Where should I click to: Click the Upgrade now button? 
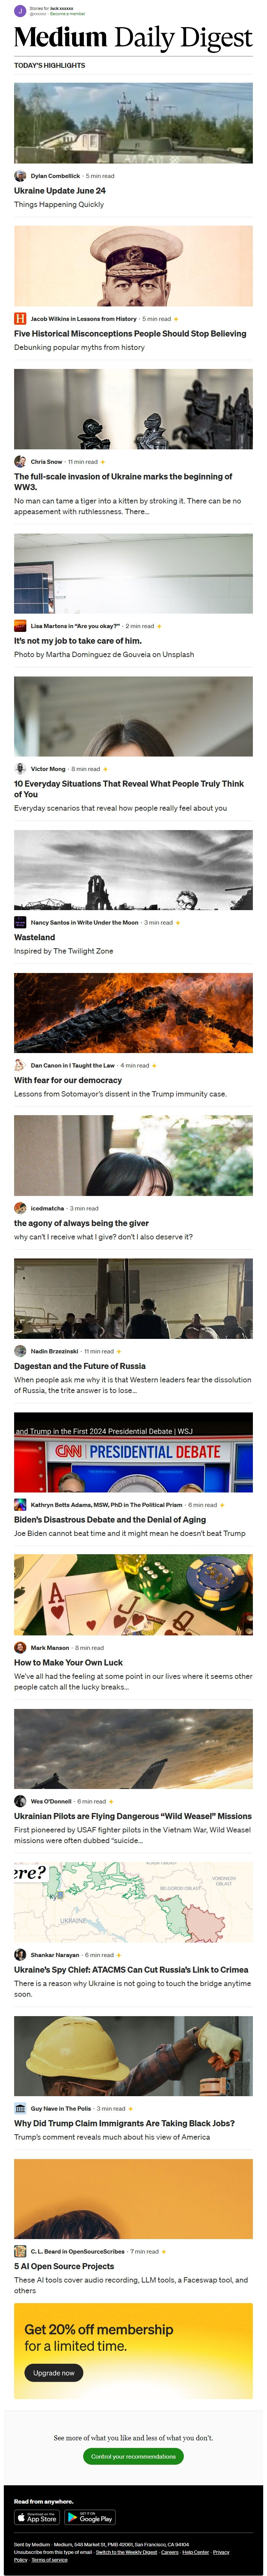pos(53,2372)
